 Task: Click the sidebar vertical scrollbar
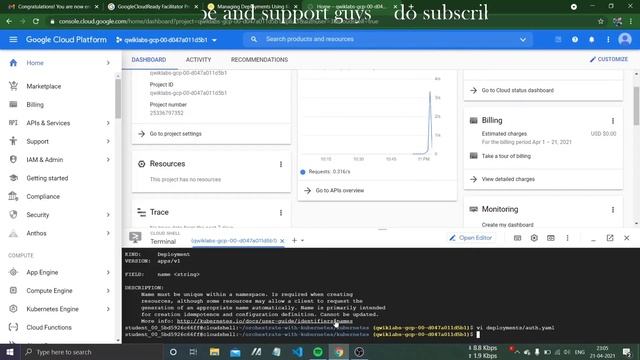click(x=118, y=98)
